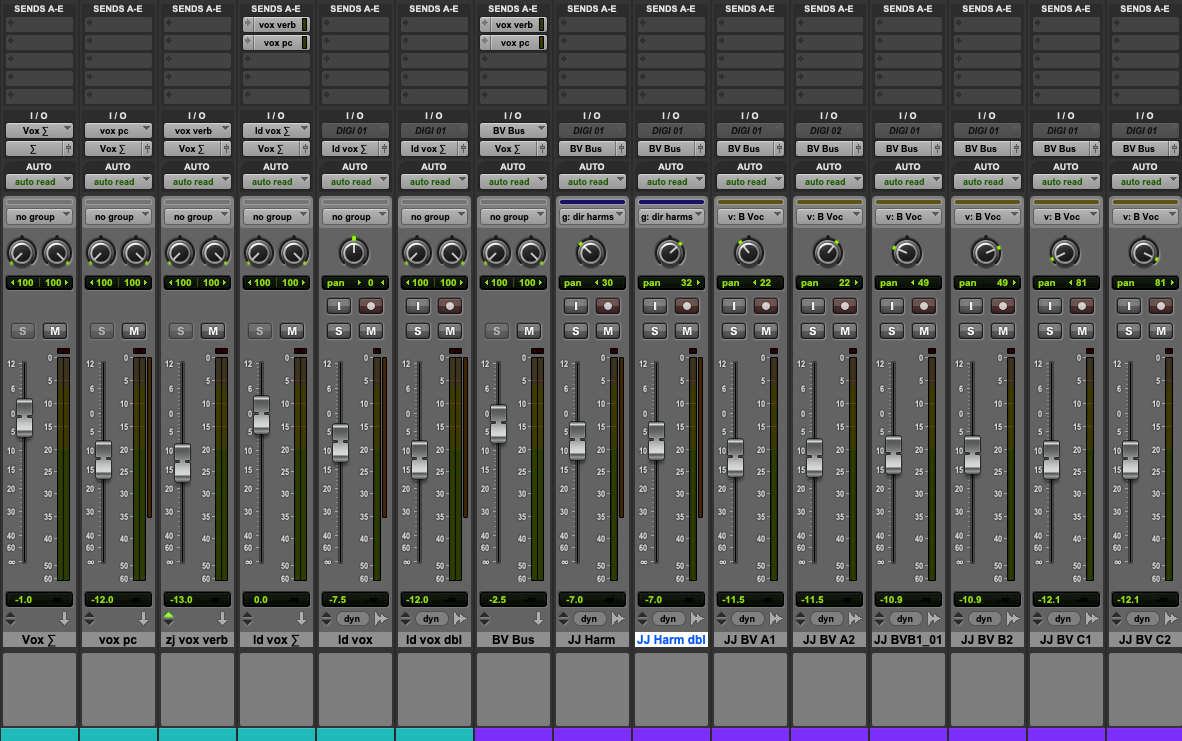This screenshot has width=1182, height=741.
Task: Open the 'ld vox ∑' output selector on ld vox track
Action: 350,149
